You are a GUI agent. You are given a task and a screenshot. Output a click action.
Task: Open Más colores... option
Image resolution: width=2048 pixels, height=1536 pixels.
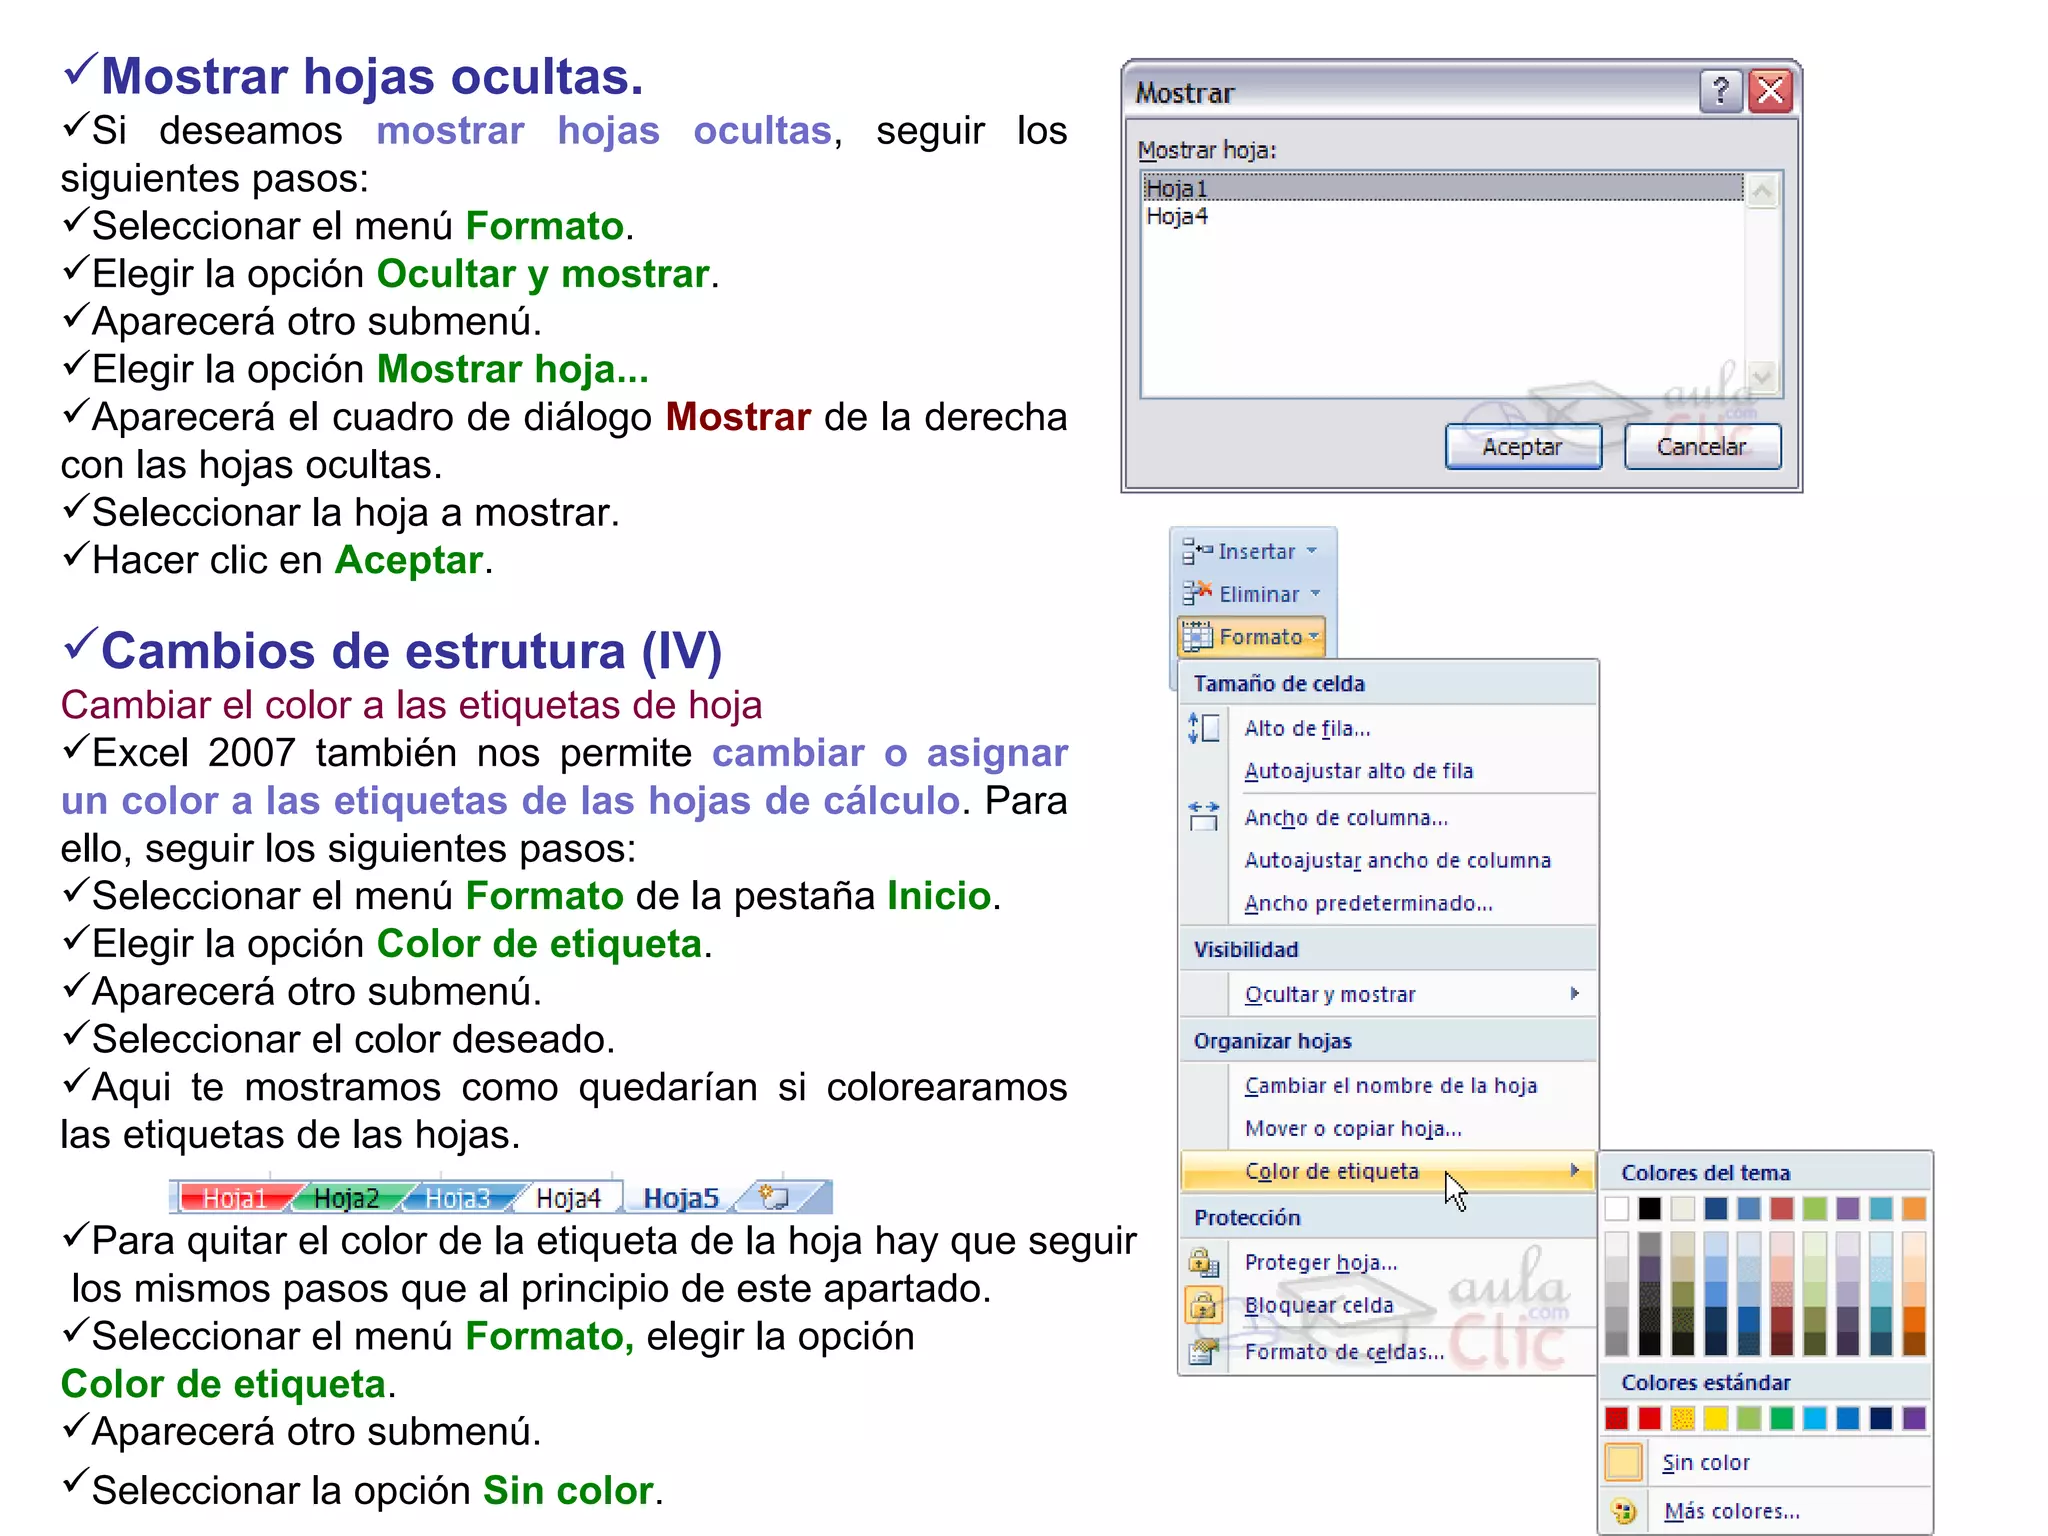pyautogui.click(x=1766, y=1511)
